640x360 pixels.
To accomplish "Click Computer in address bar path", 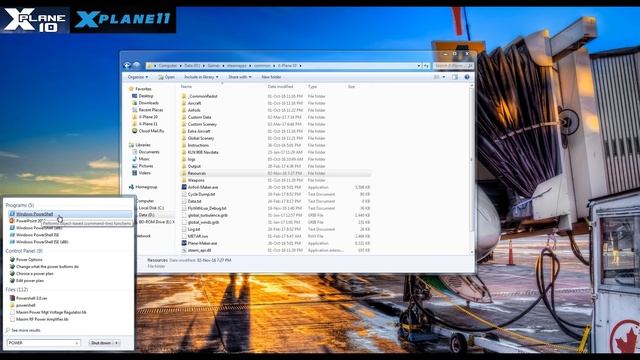I will tap(168, 65).
